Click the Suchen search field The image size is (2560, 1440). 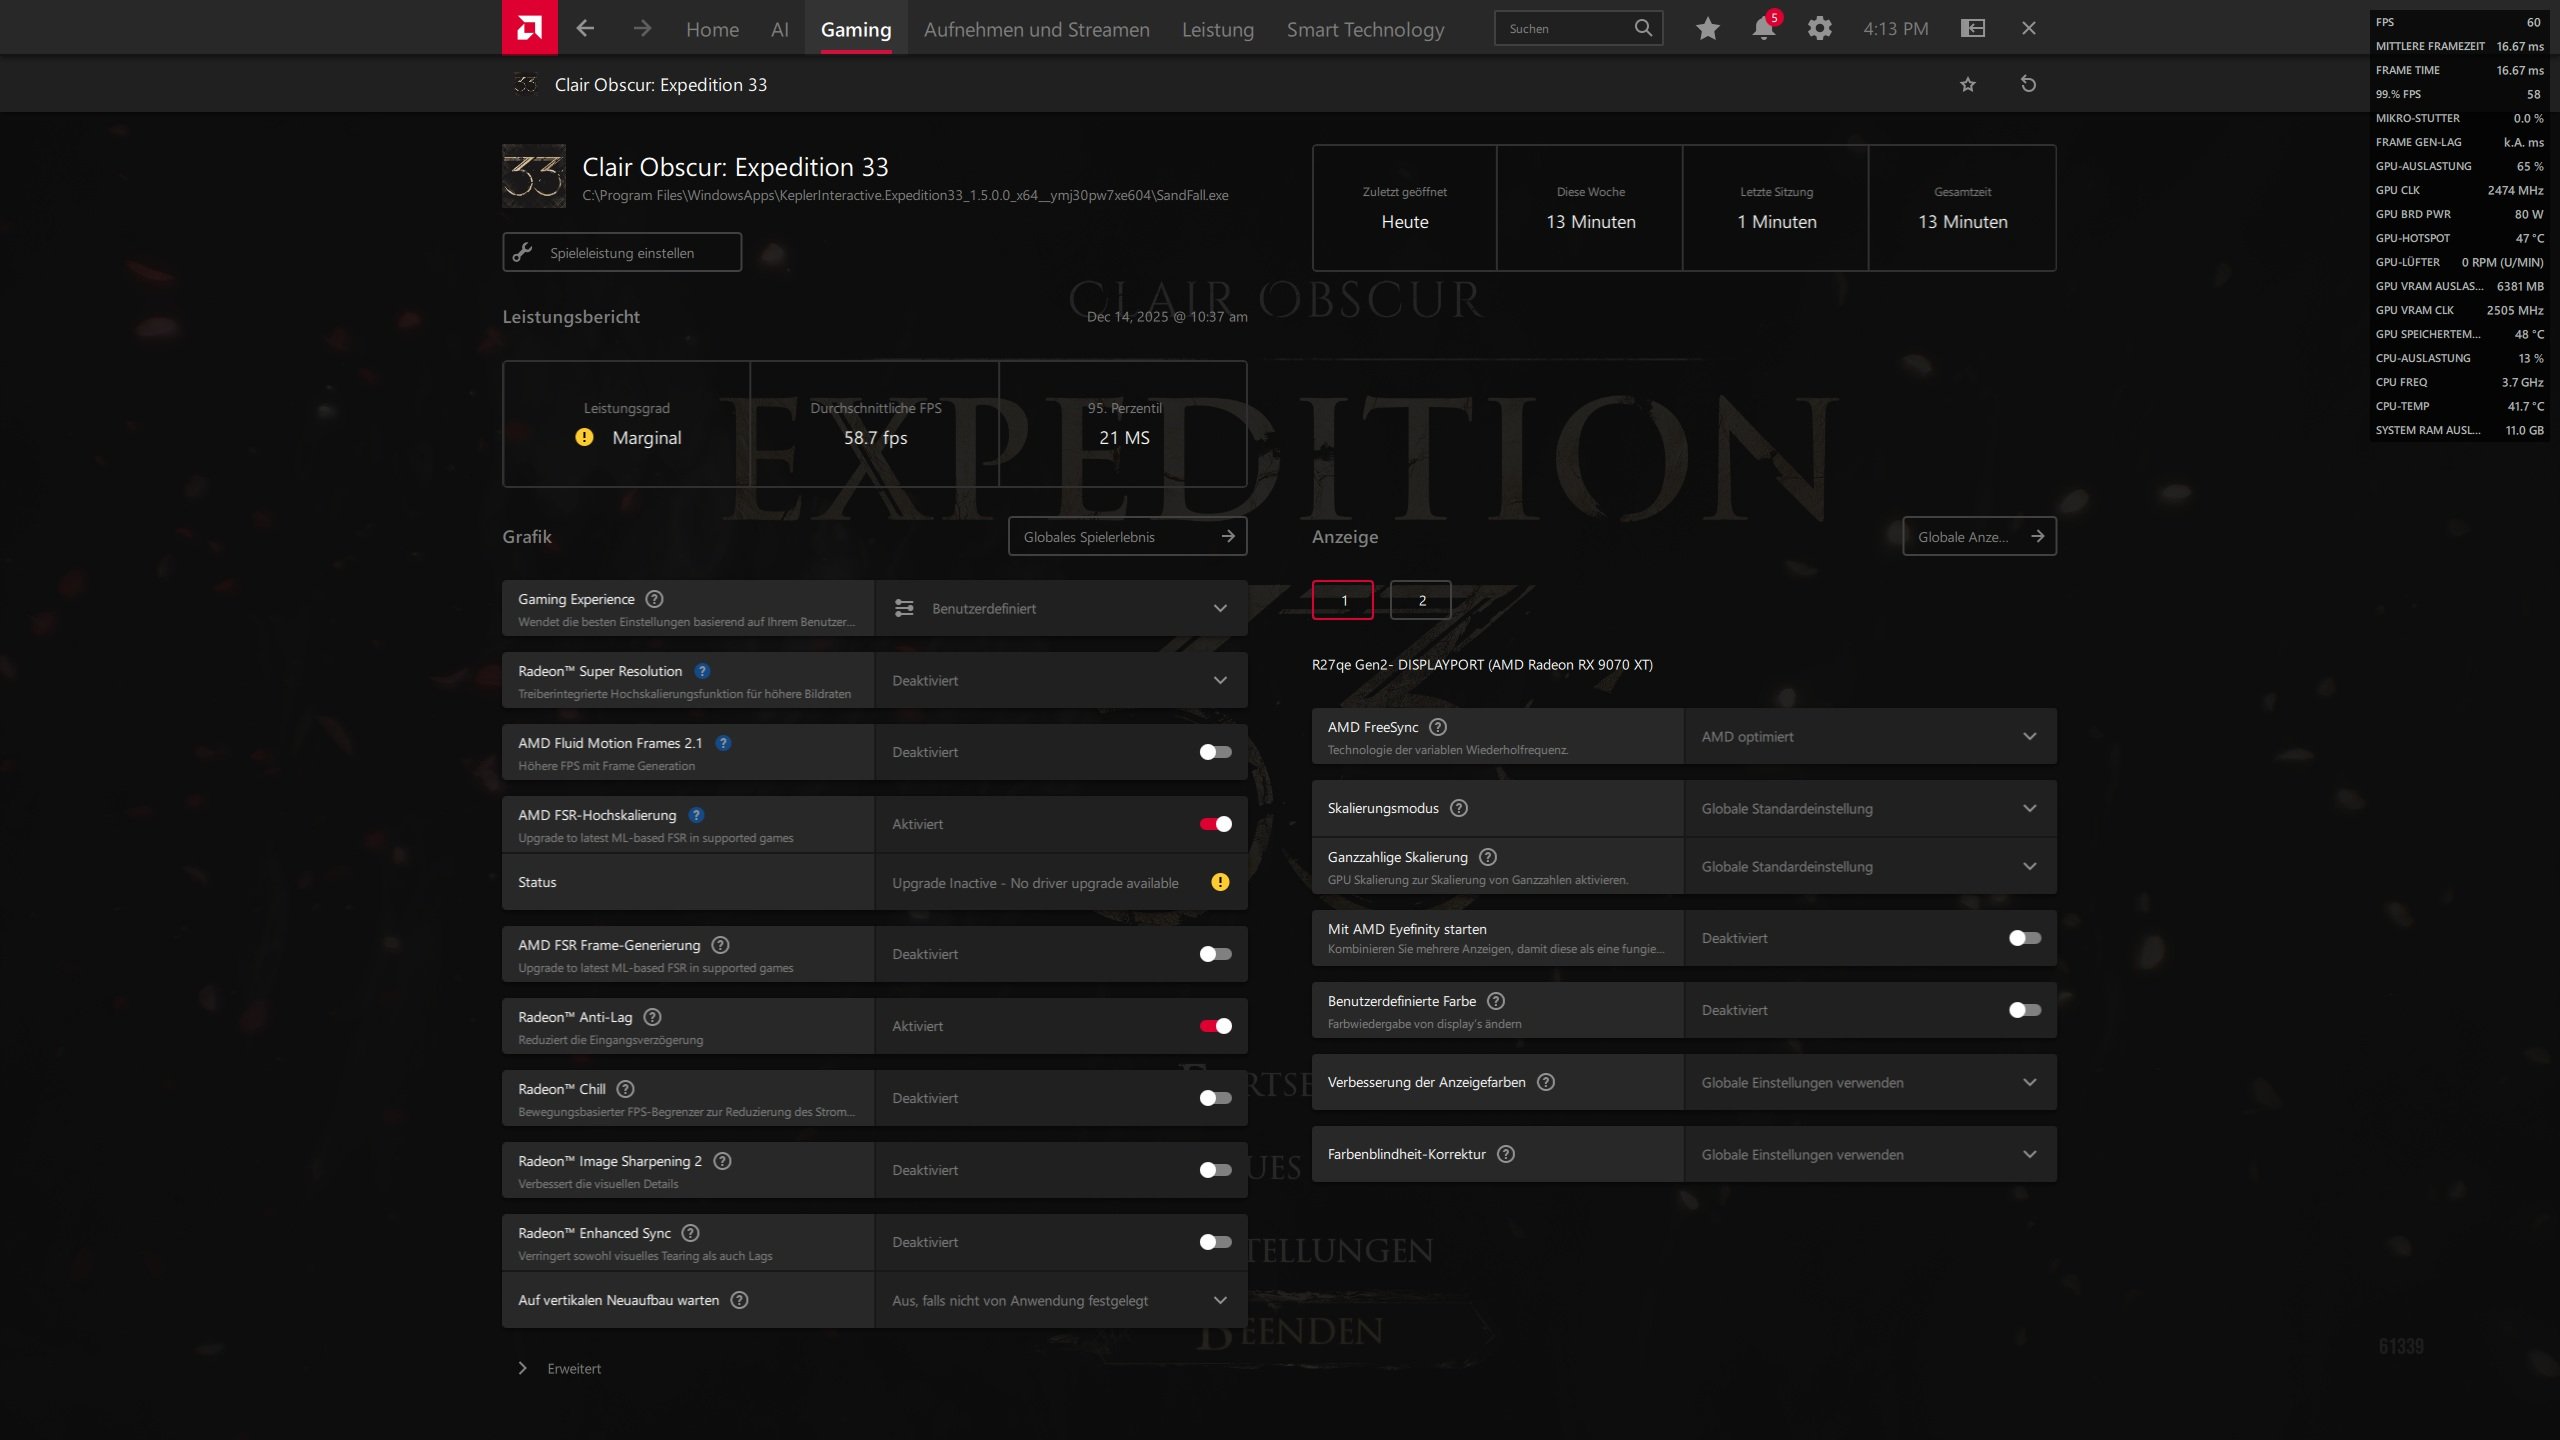click(1565, 29)
